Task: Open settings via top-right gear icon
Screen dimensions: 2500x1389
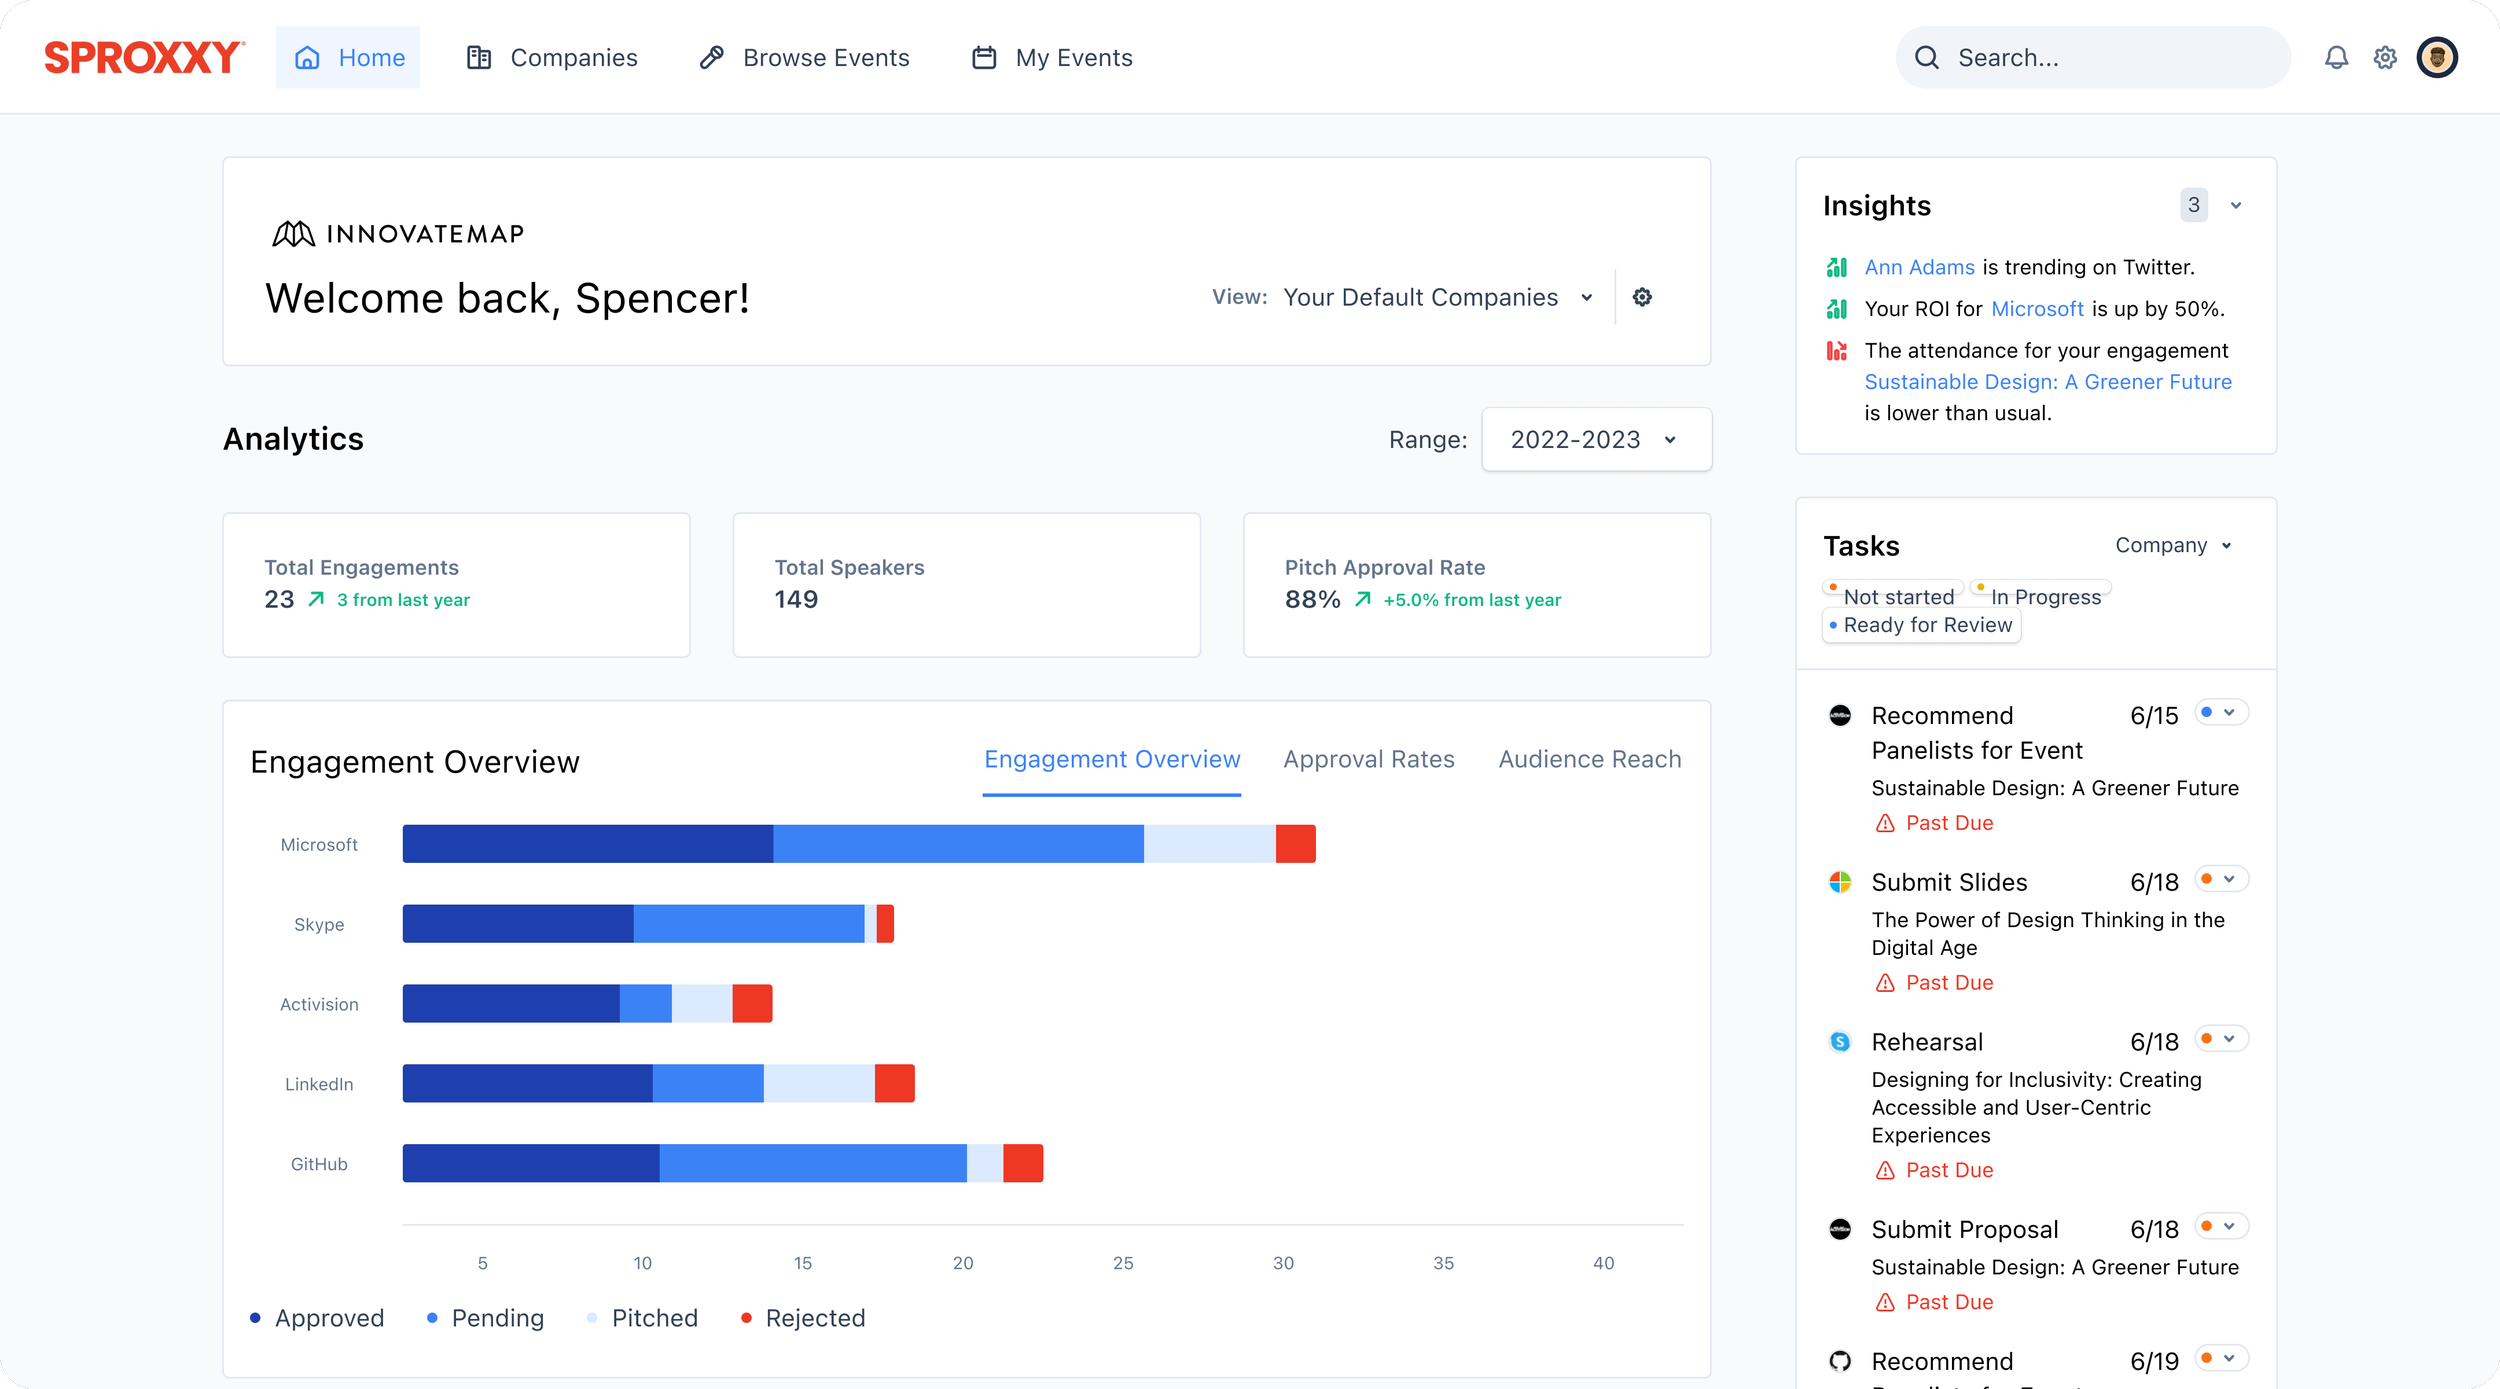Action: pos(2385,58)
